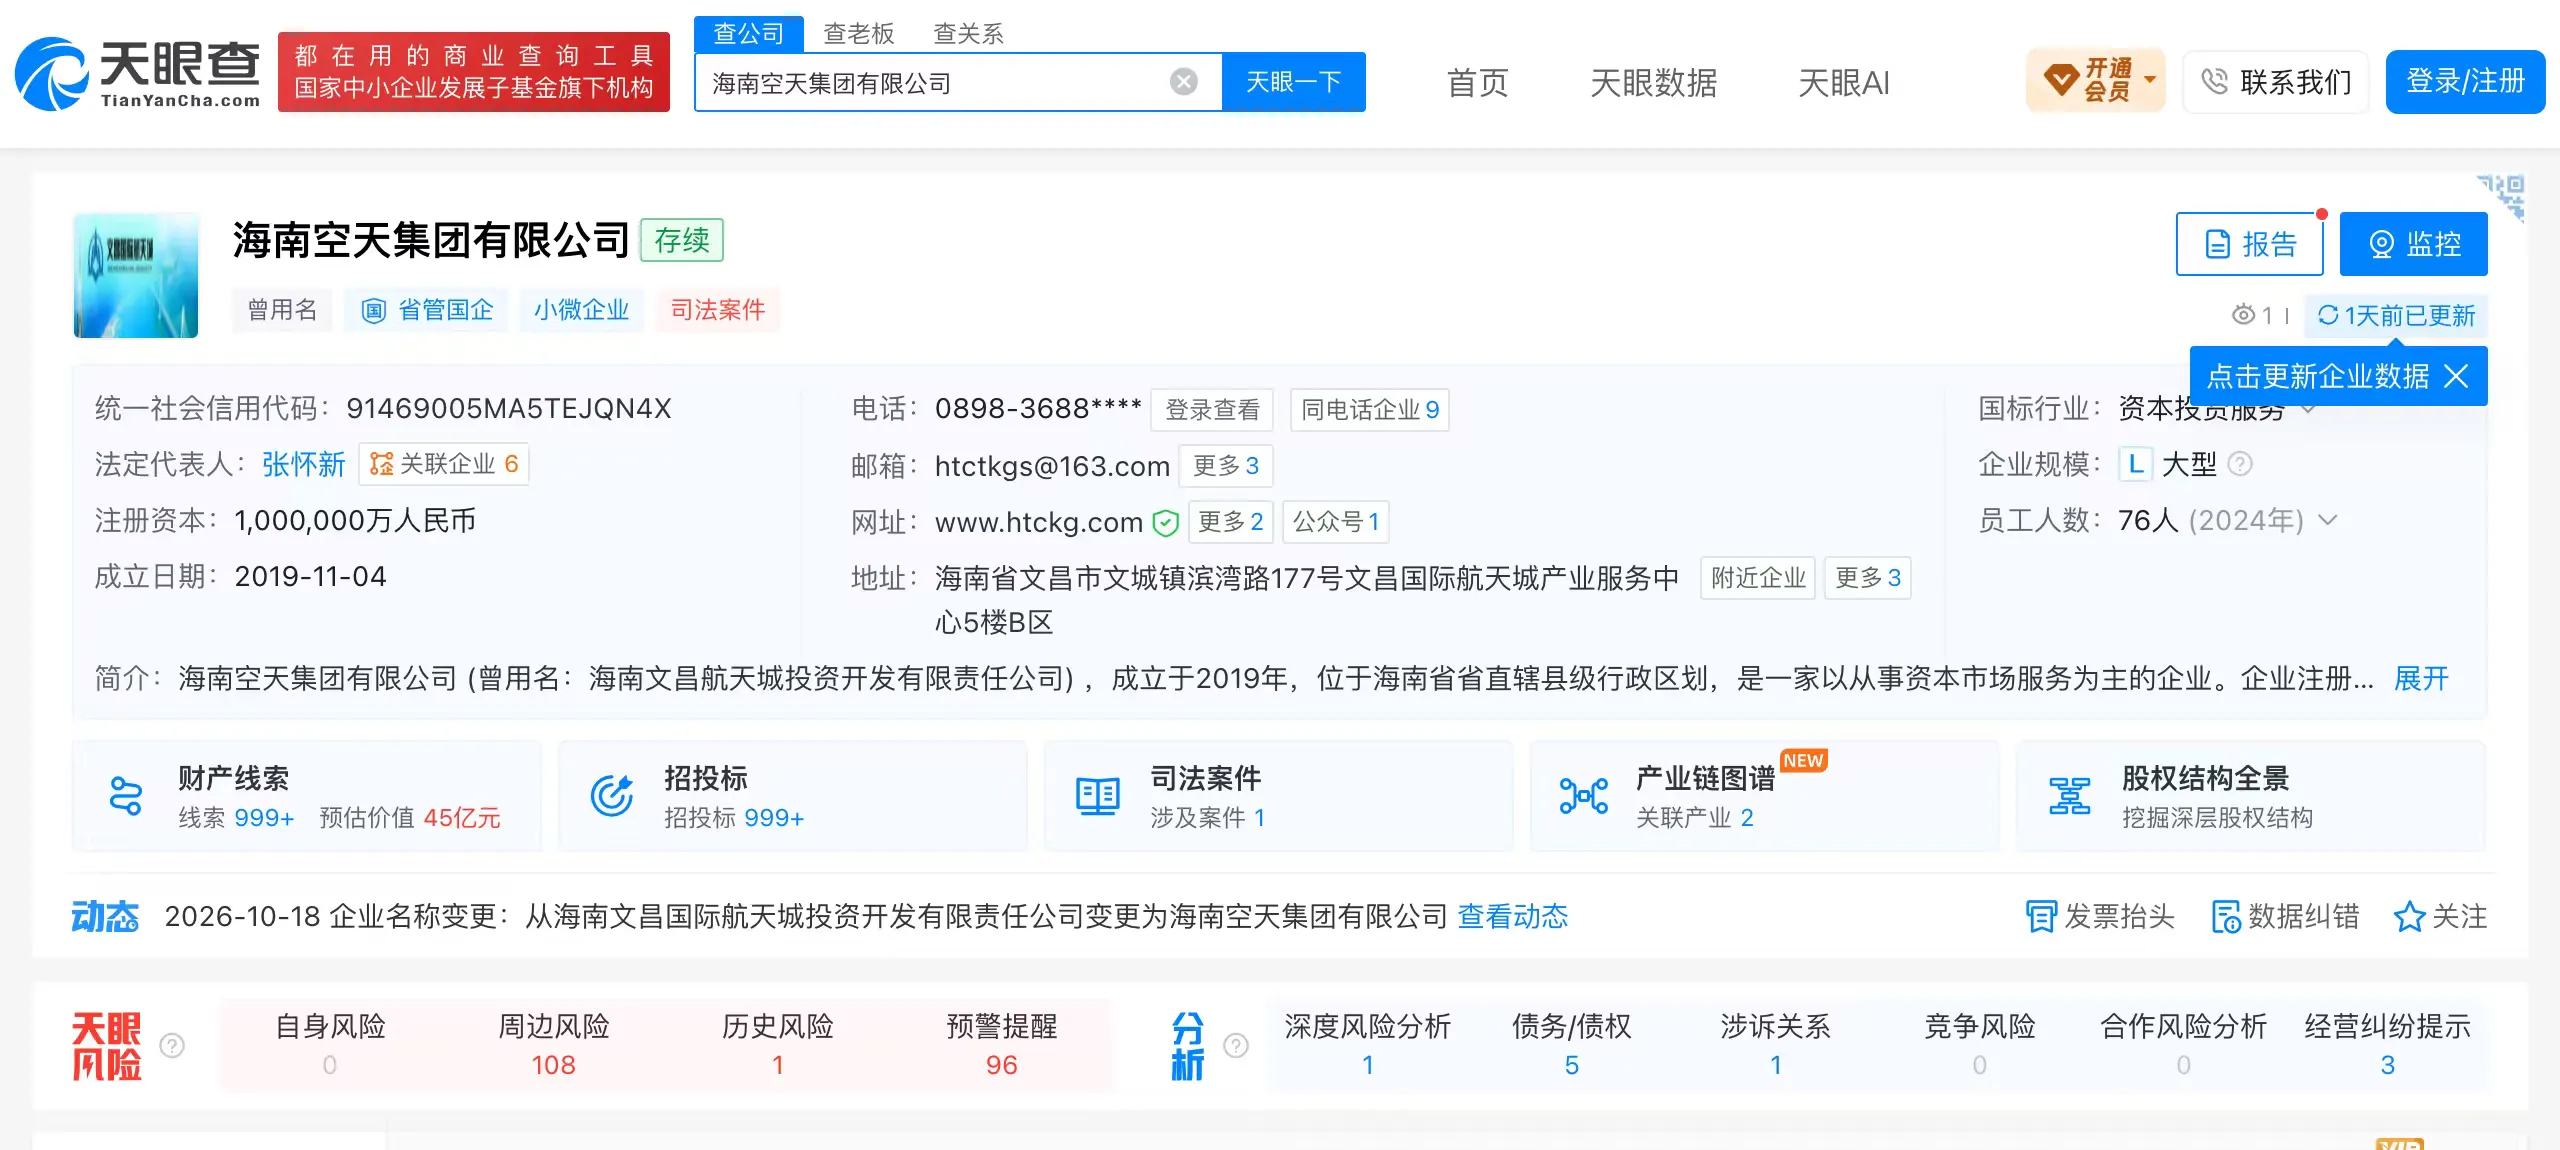Click the help icon beside 分析

point(1236,1045)
